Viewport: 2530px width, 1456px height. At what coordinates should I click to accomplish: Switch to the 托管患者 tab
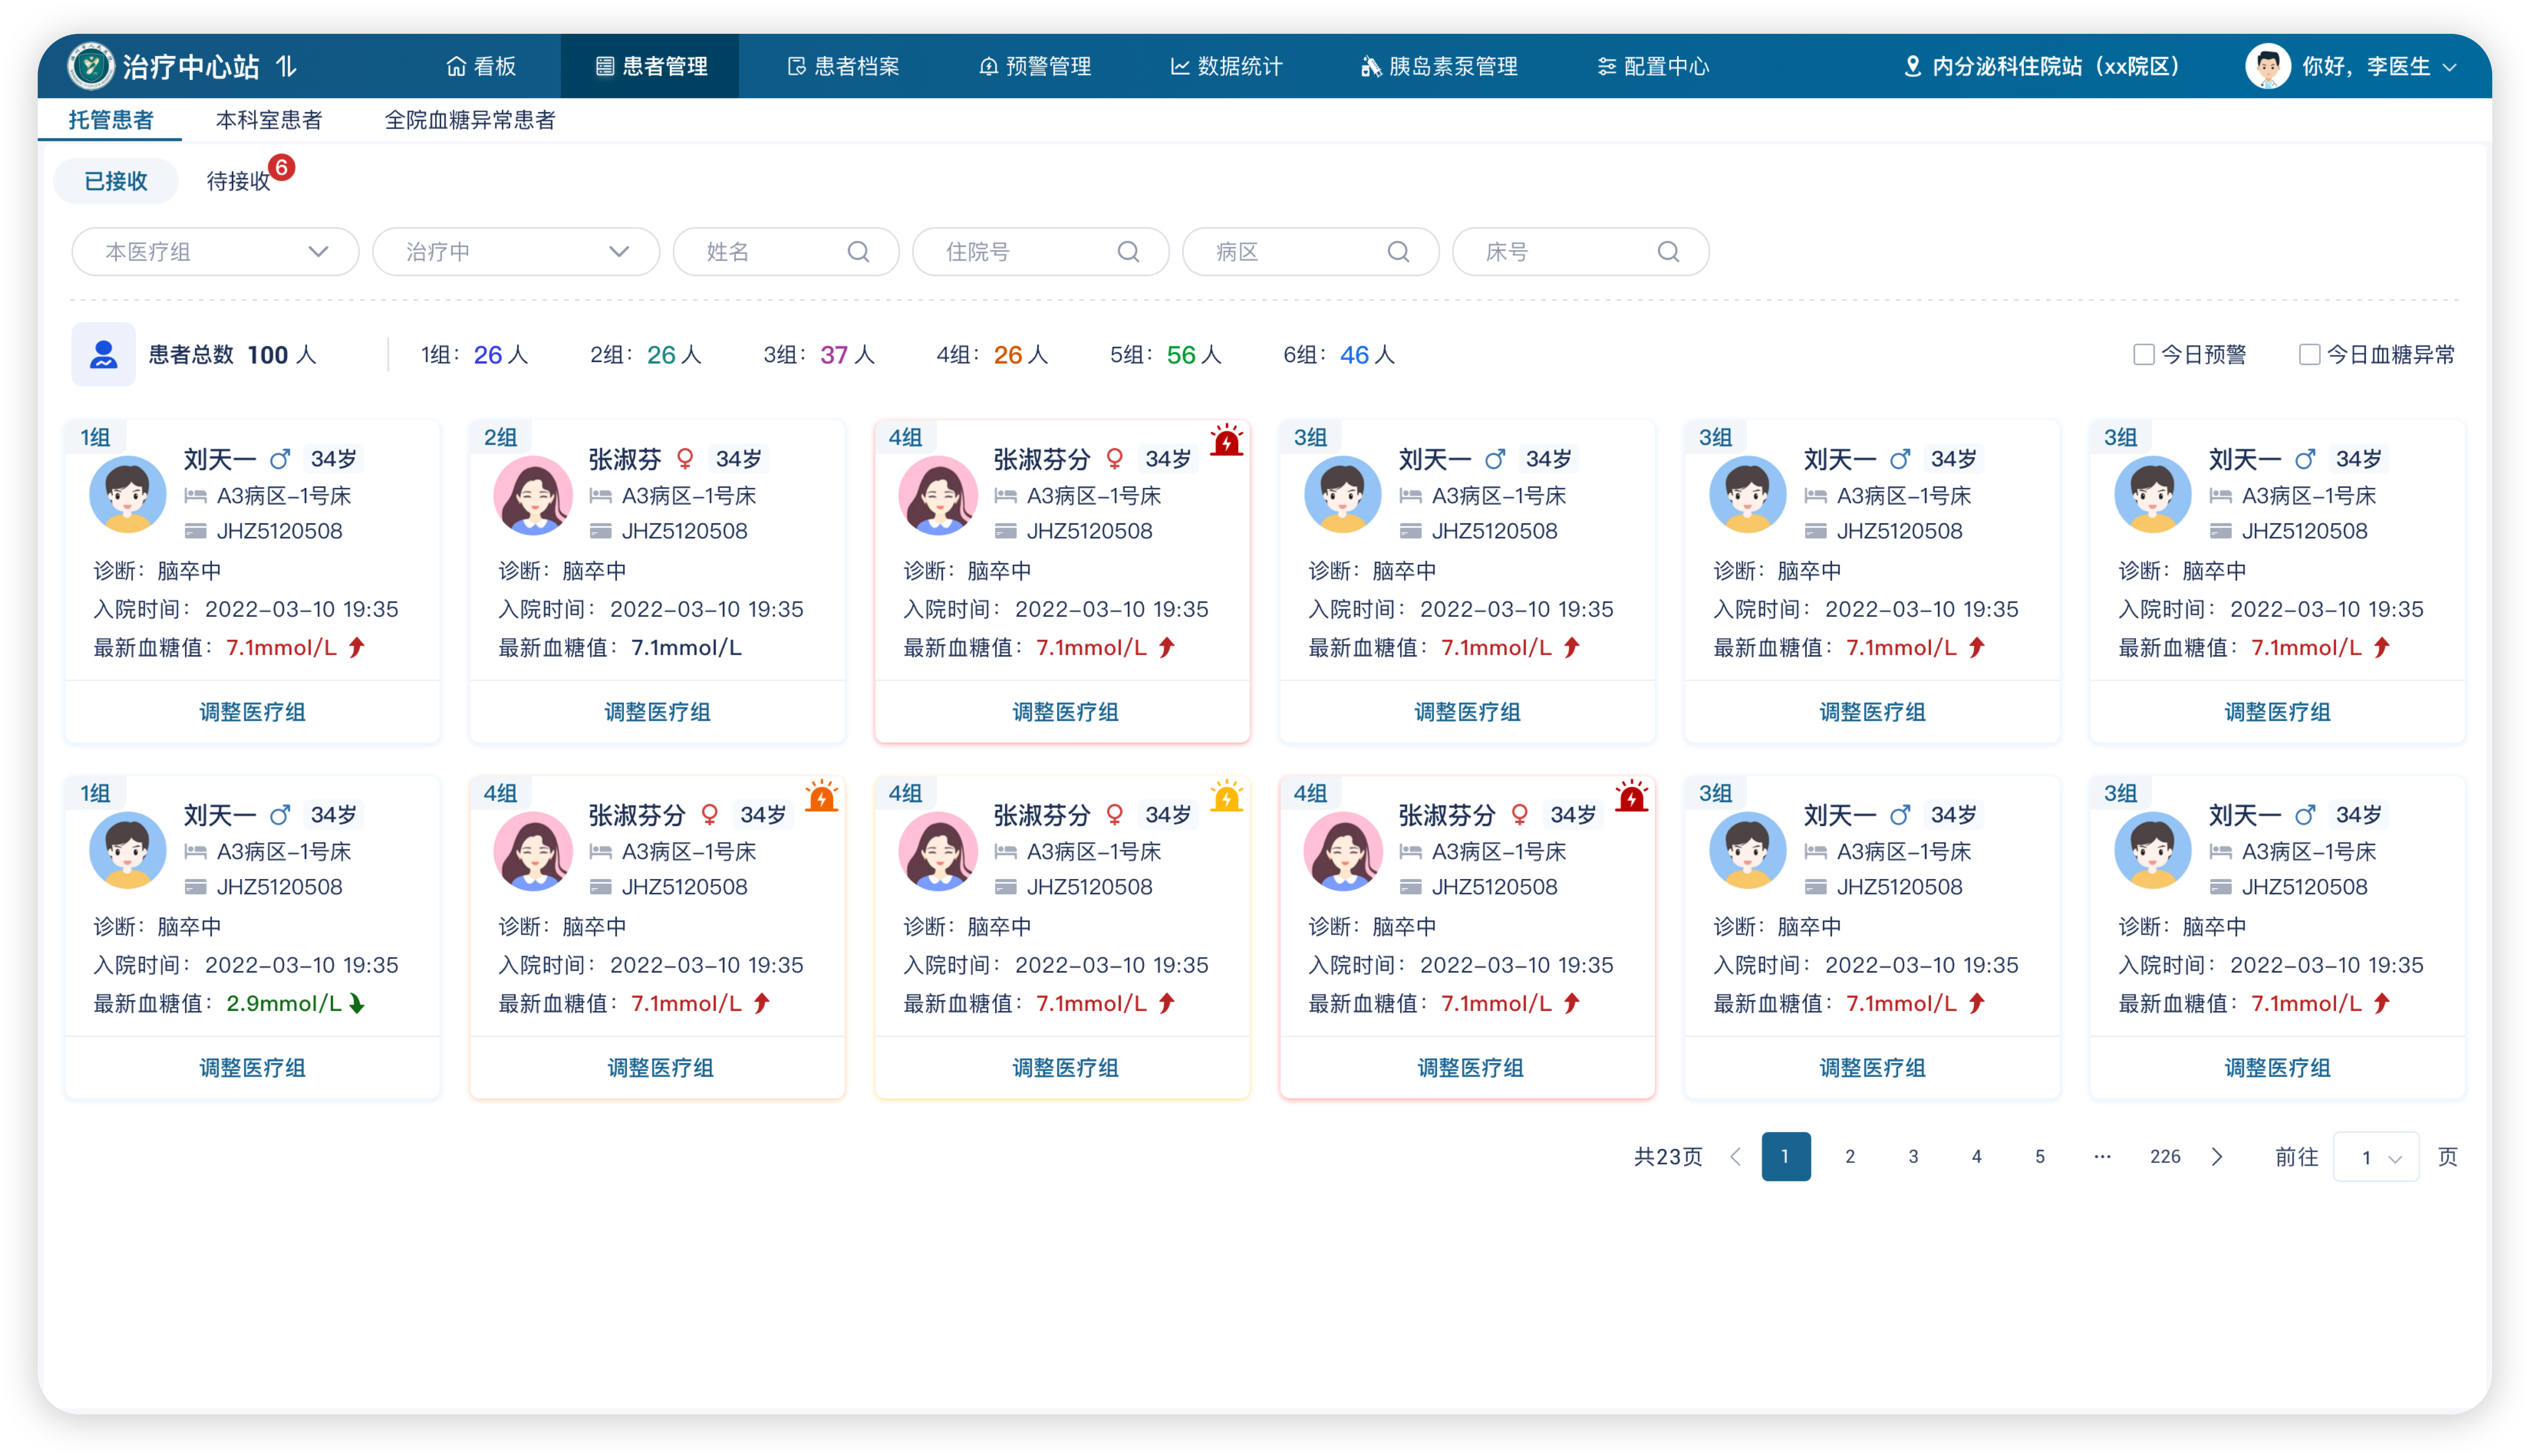click(x=111, y=120)
